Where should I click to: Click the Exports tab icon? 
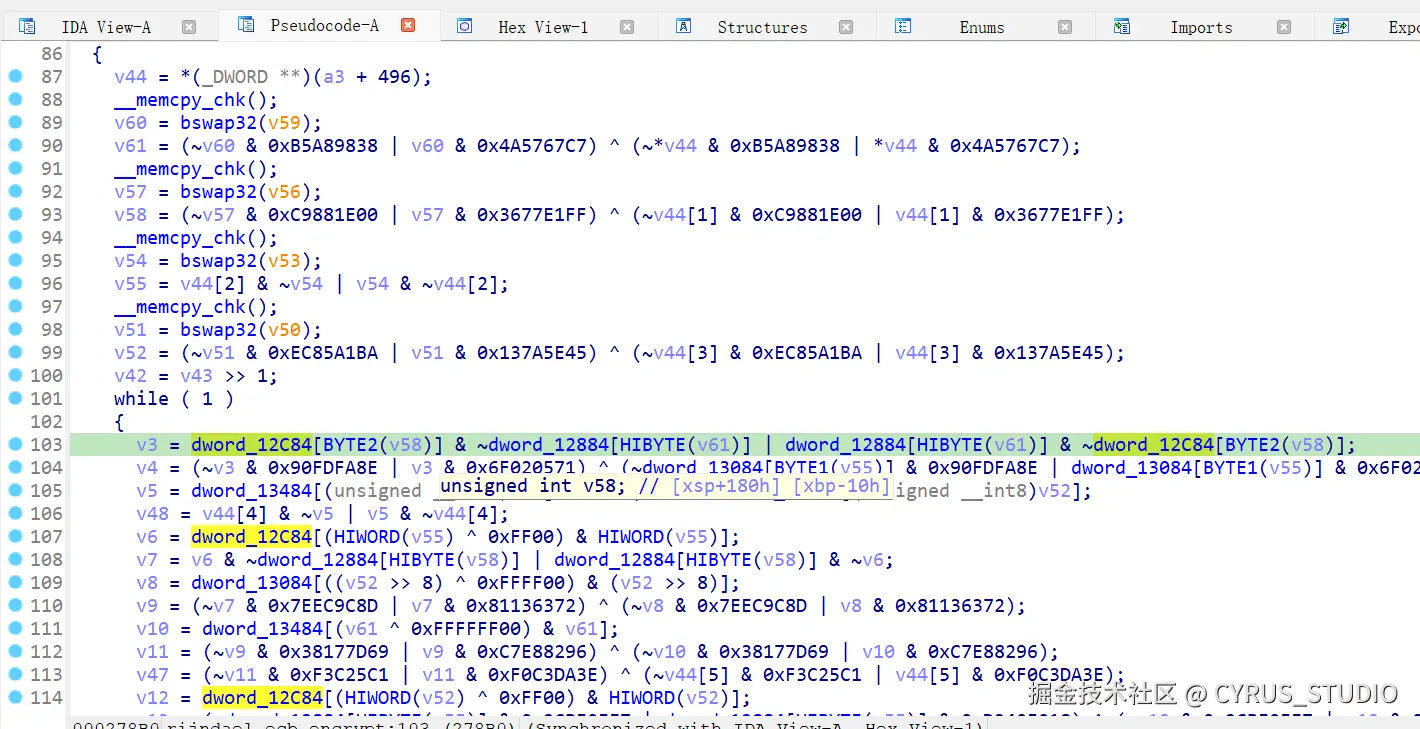(x=1341, y=27)
